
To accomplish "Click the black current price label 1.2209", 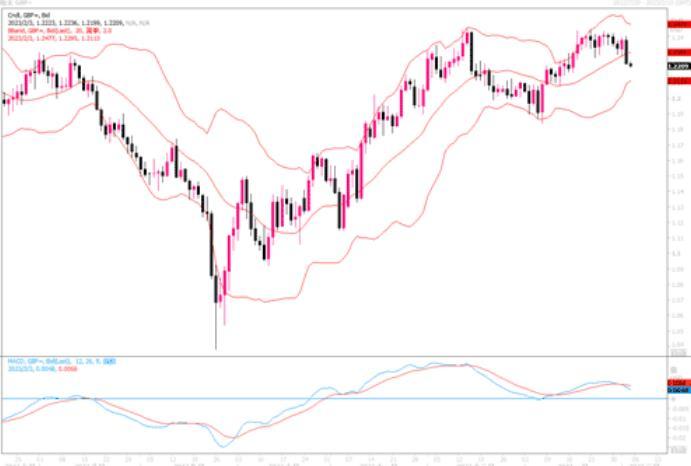I will coord(676,65).
